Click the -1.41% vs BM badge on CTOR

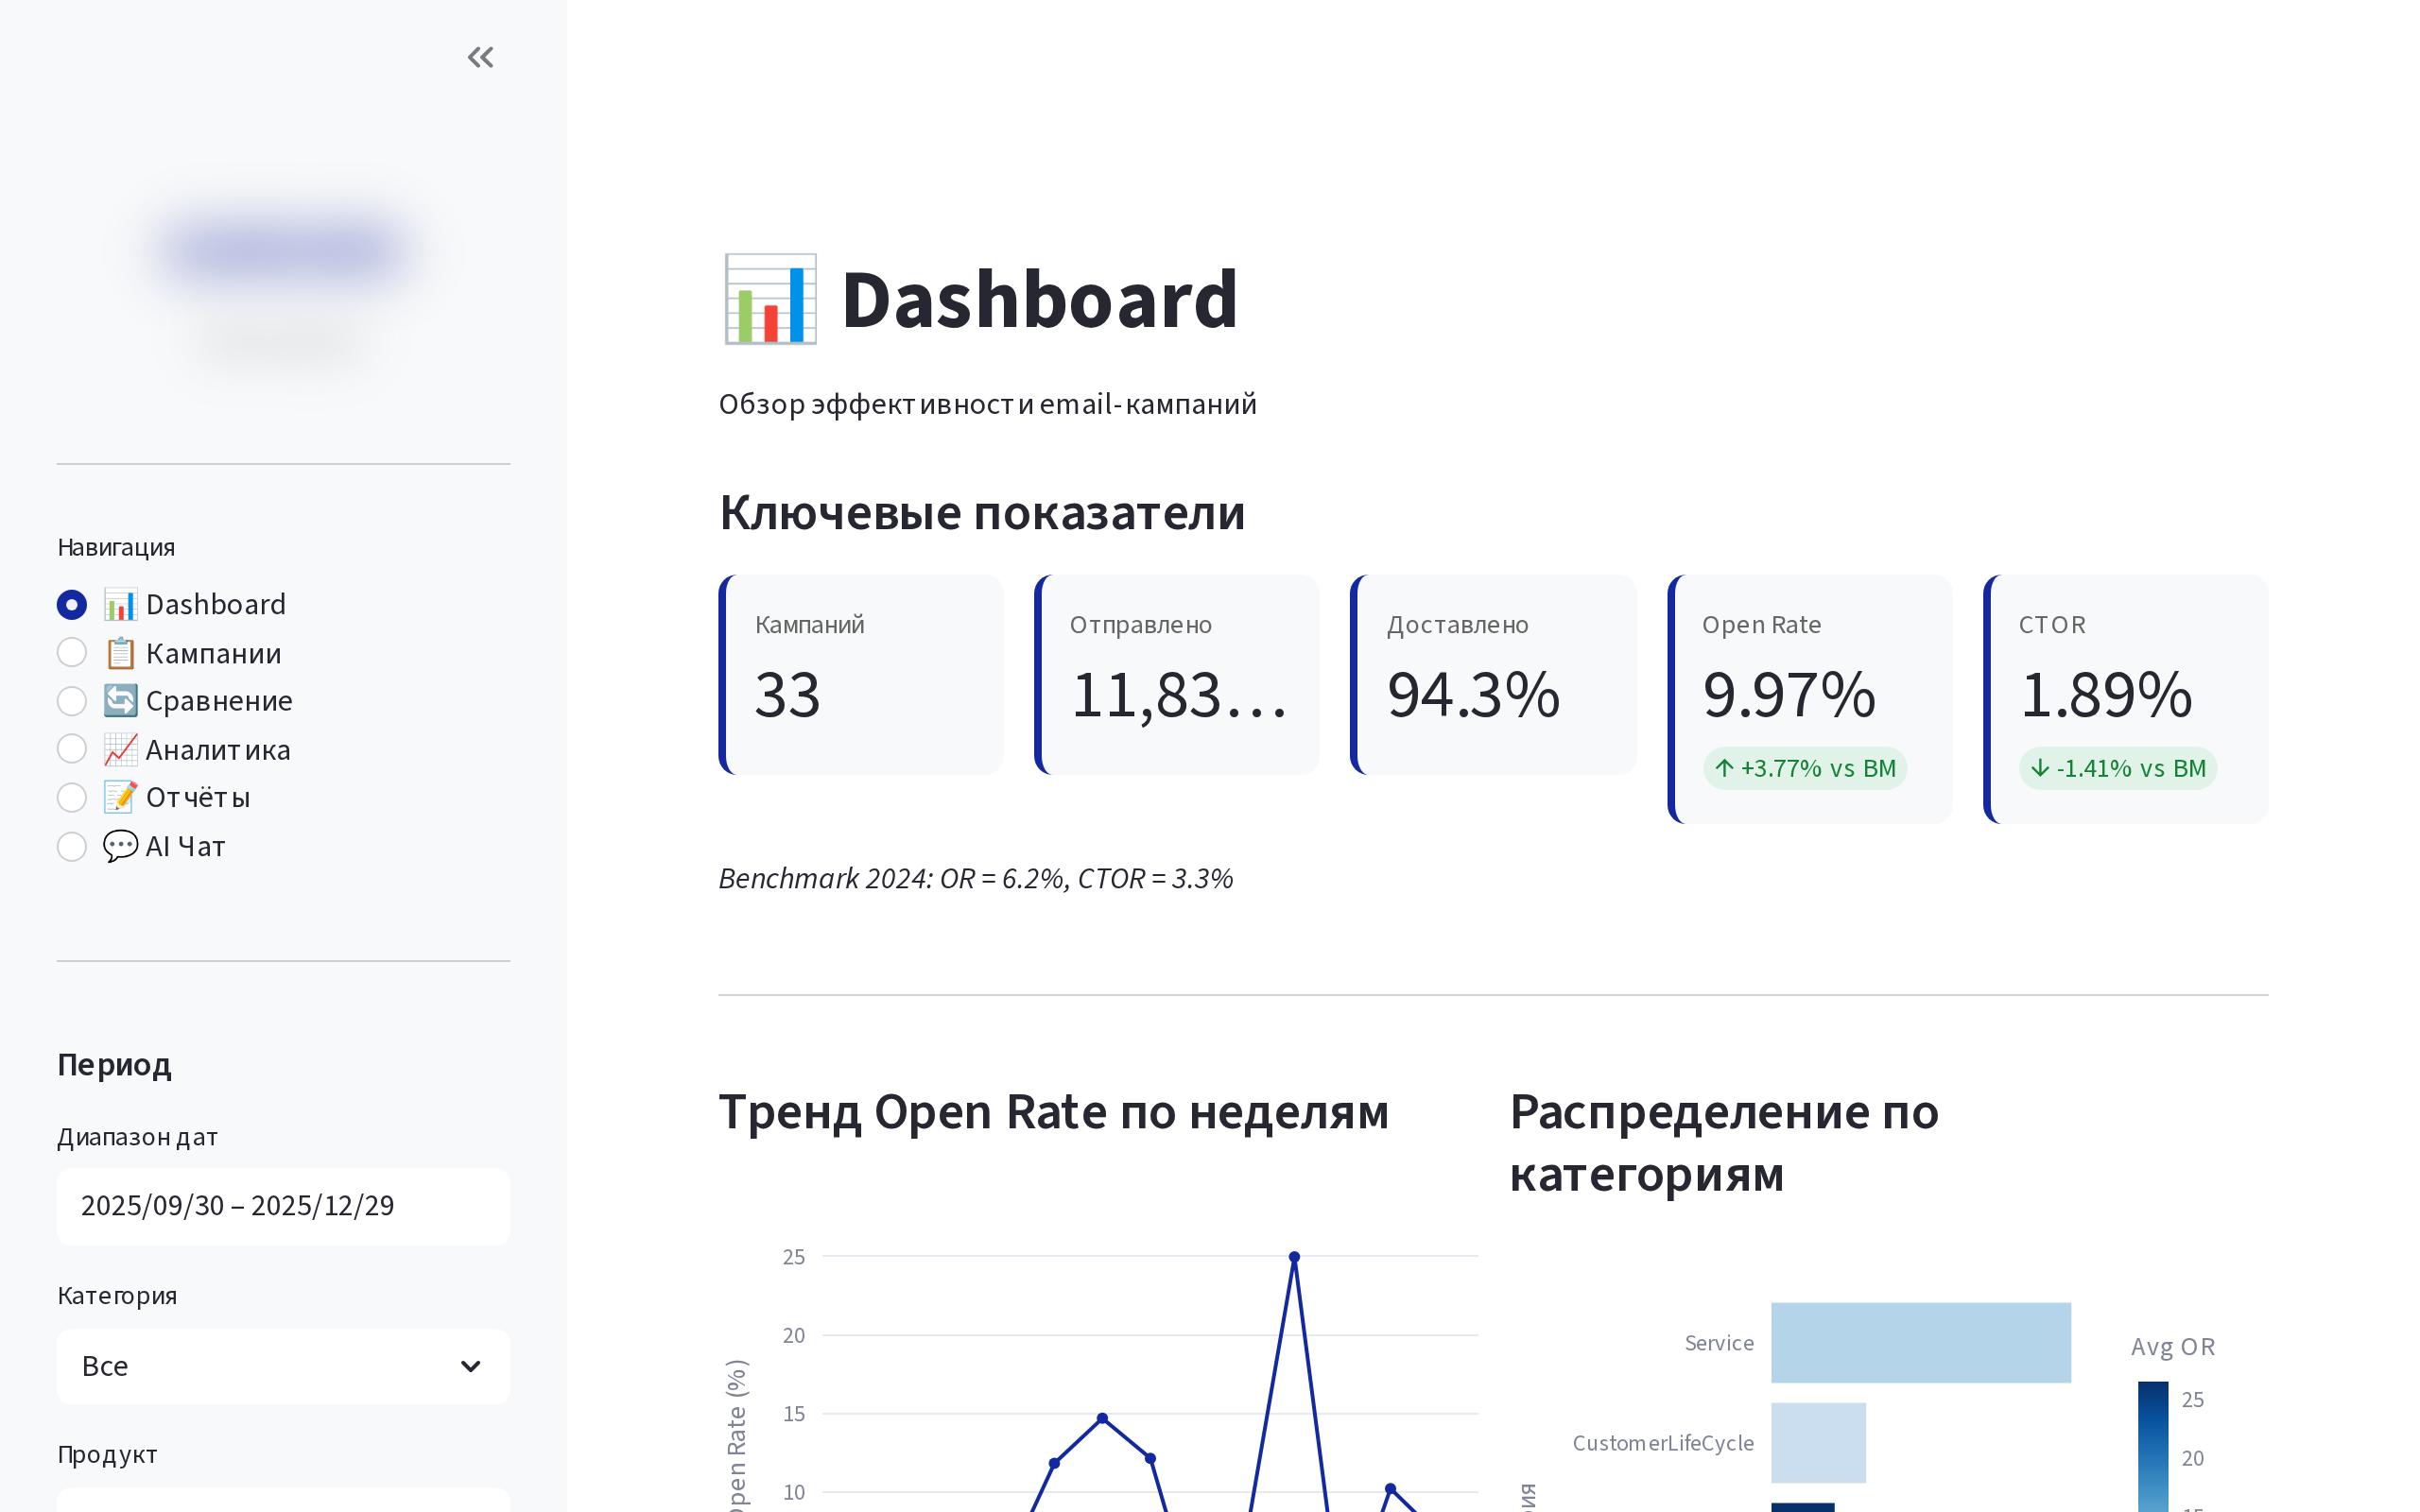2118,768
